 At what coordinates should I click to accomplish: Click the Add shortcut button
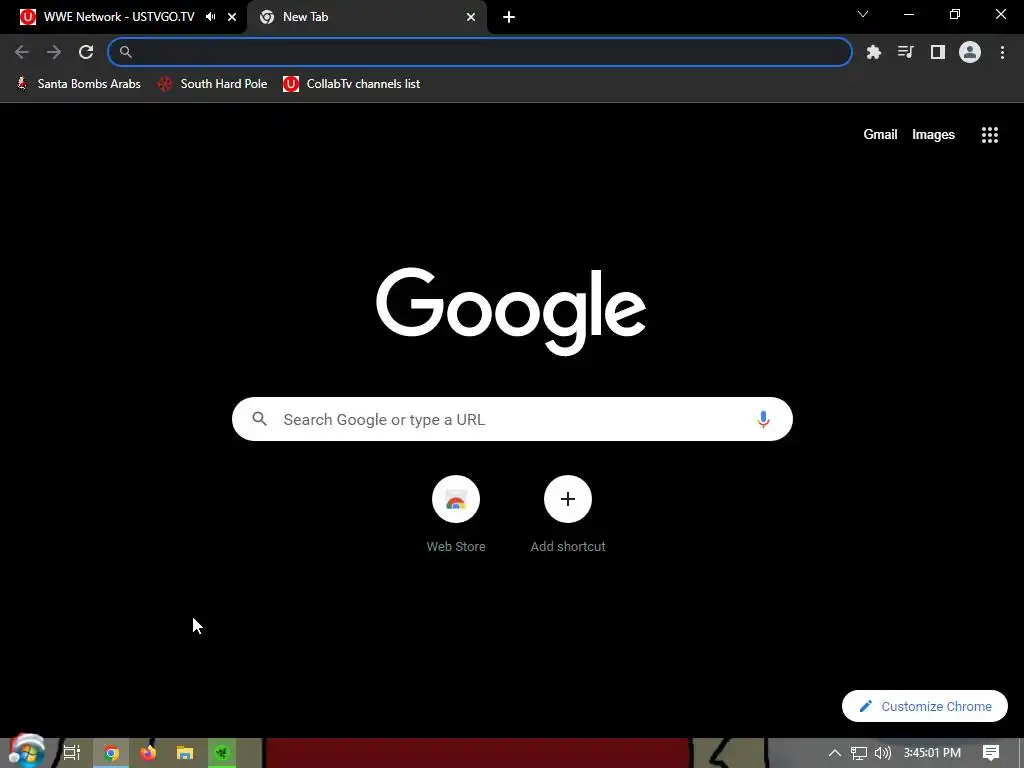point(568,515)
